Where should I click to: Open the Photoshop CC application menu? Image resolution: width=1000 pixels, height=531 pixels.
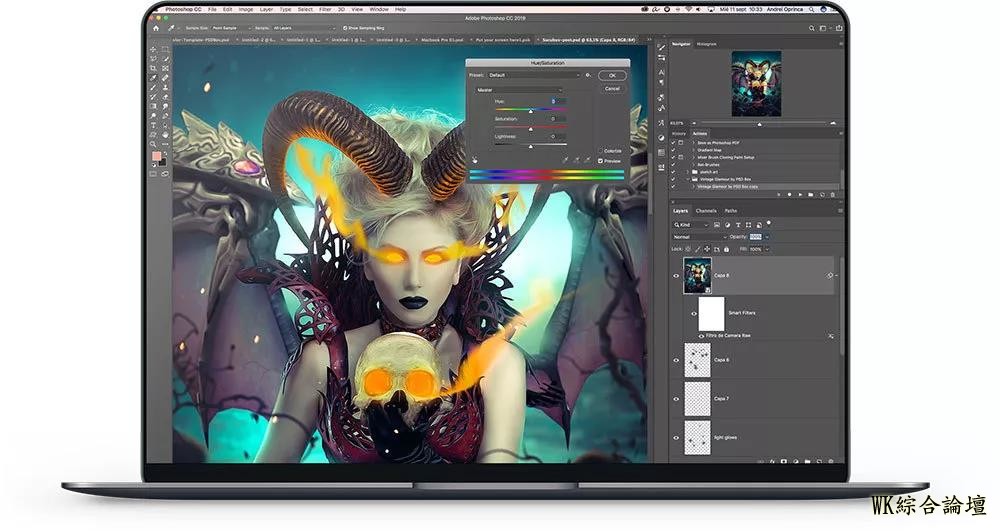tap(183, 10)
